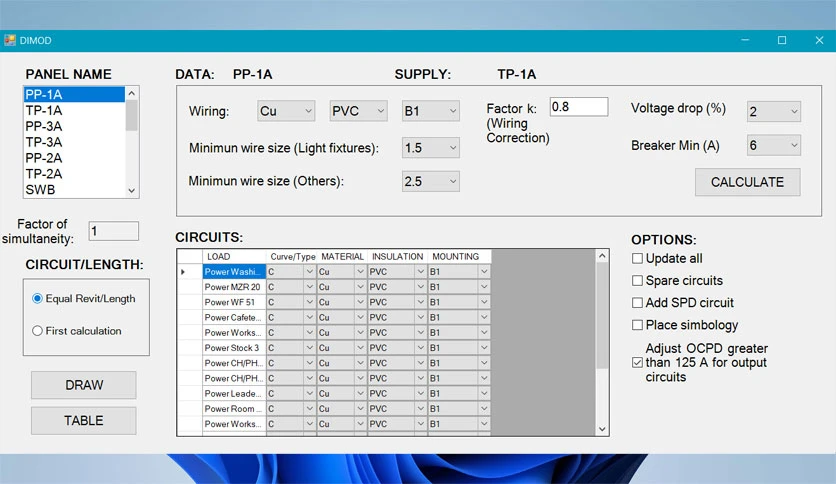Image resolution: width=836 pixels, height=484 pixels.
Task: Minimize the DIMOD window
Action: click(x=745, y=41)
